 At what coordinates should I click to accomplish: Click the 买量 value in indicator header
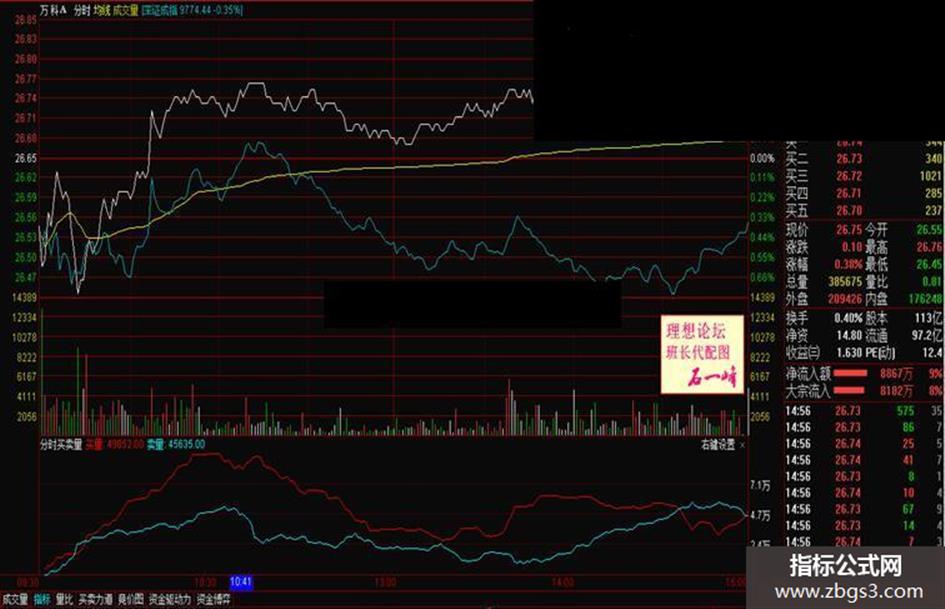click(115, 444)
